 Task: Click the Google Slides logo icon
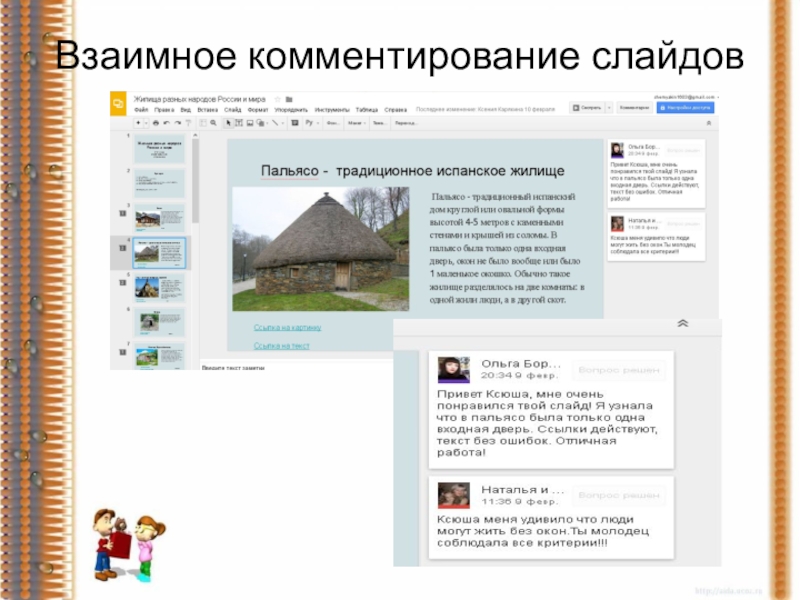[x=119, y=102]
